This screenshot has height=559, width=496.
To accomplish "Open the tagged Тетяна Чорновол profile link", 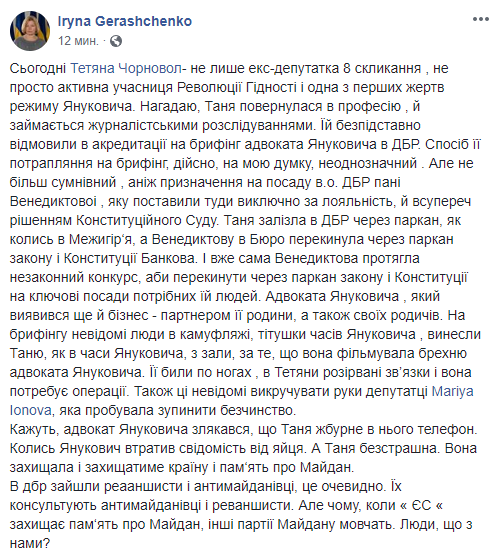I will click(x=126, y=68).
